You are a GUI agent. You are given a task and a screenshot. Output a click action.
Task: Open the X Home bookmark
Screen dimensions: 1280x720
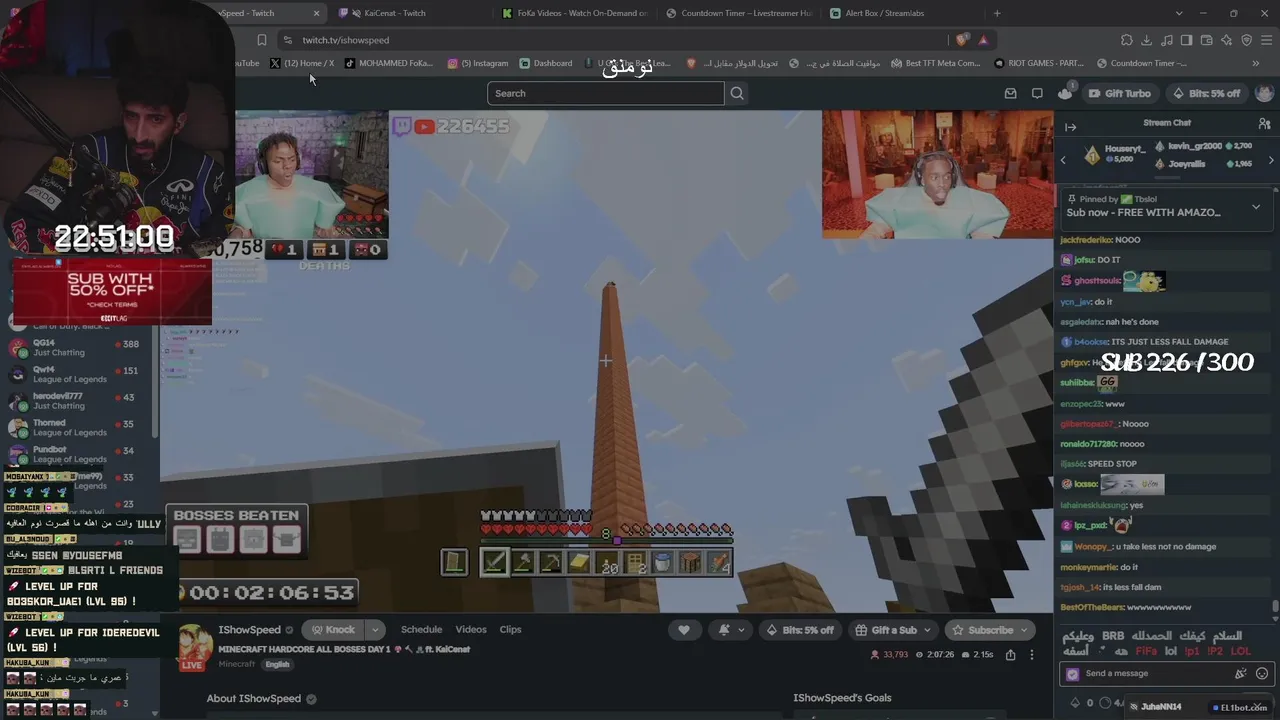(302, 63)
